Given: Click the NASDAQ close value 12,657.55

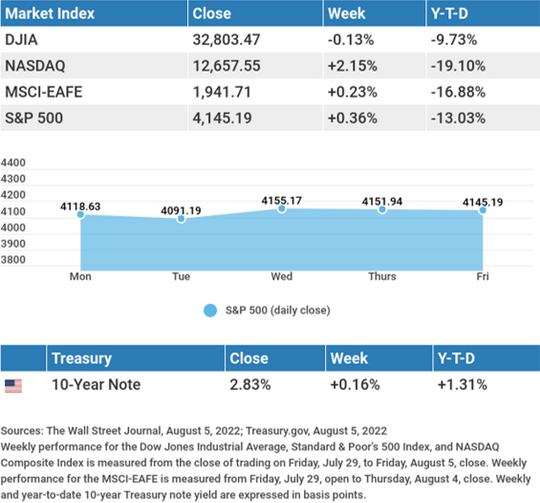Looking at the screenshot, I should [x=226, y=66].
